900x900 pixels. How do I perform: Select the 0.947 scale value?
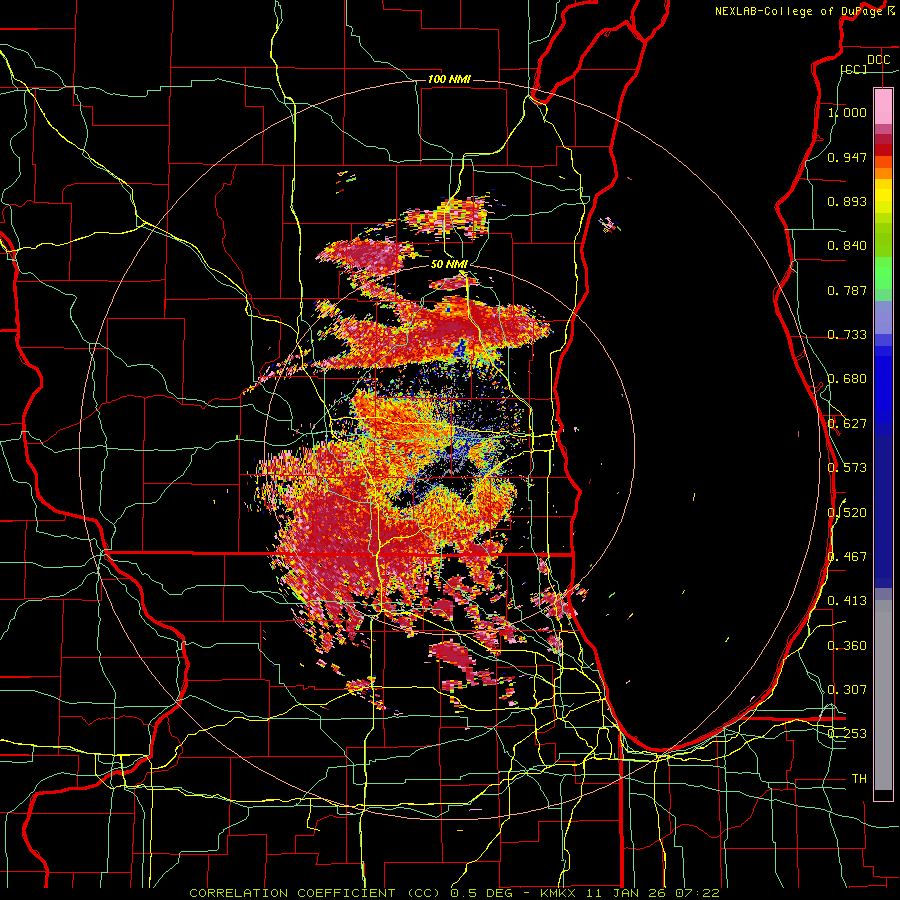click(x=847, y=157)
